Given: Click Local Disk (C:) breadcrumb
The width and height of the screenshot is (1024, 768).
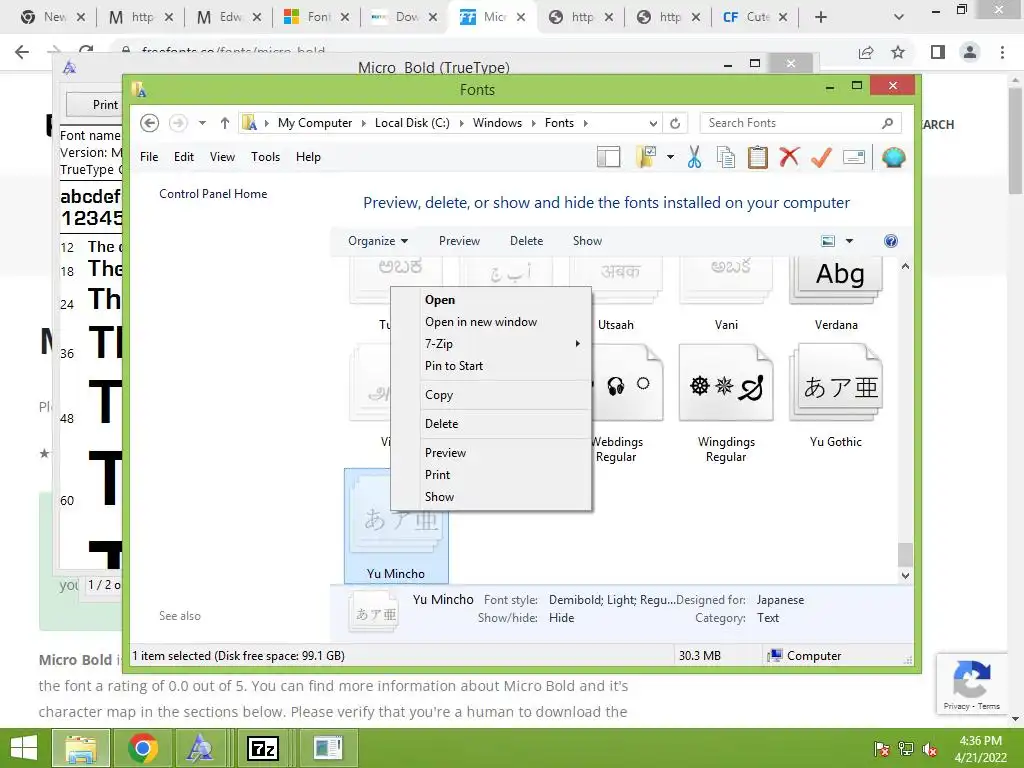Looking at the screenshot, I should (412, 123).
